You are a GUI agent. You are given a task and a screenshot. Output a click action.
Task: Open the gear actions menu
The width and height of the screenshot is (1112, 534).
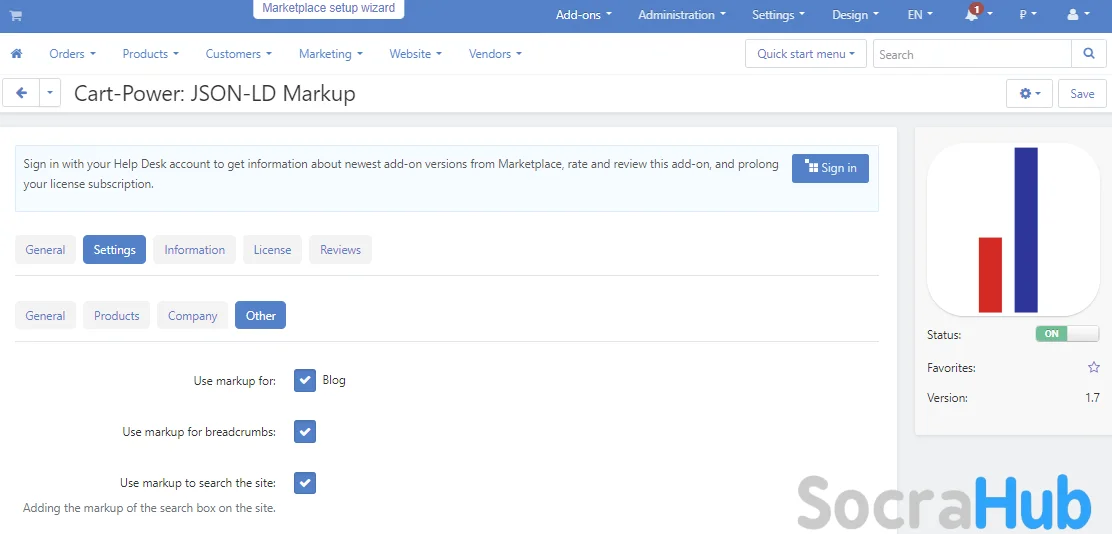click(x=1029, y=93)
